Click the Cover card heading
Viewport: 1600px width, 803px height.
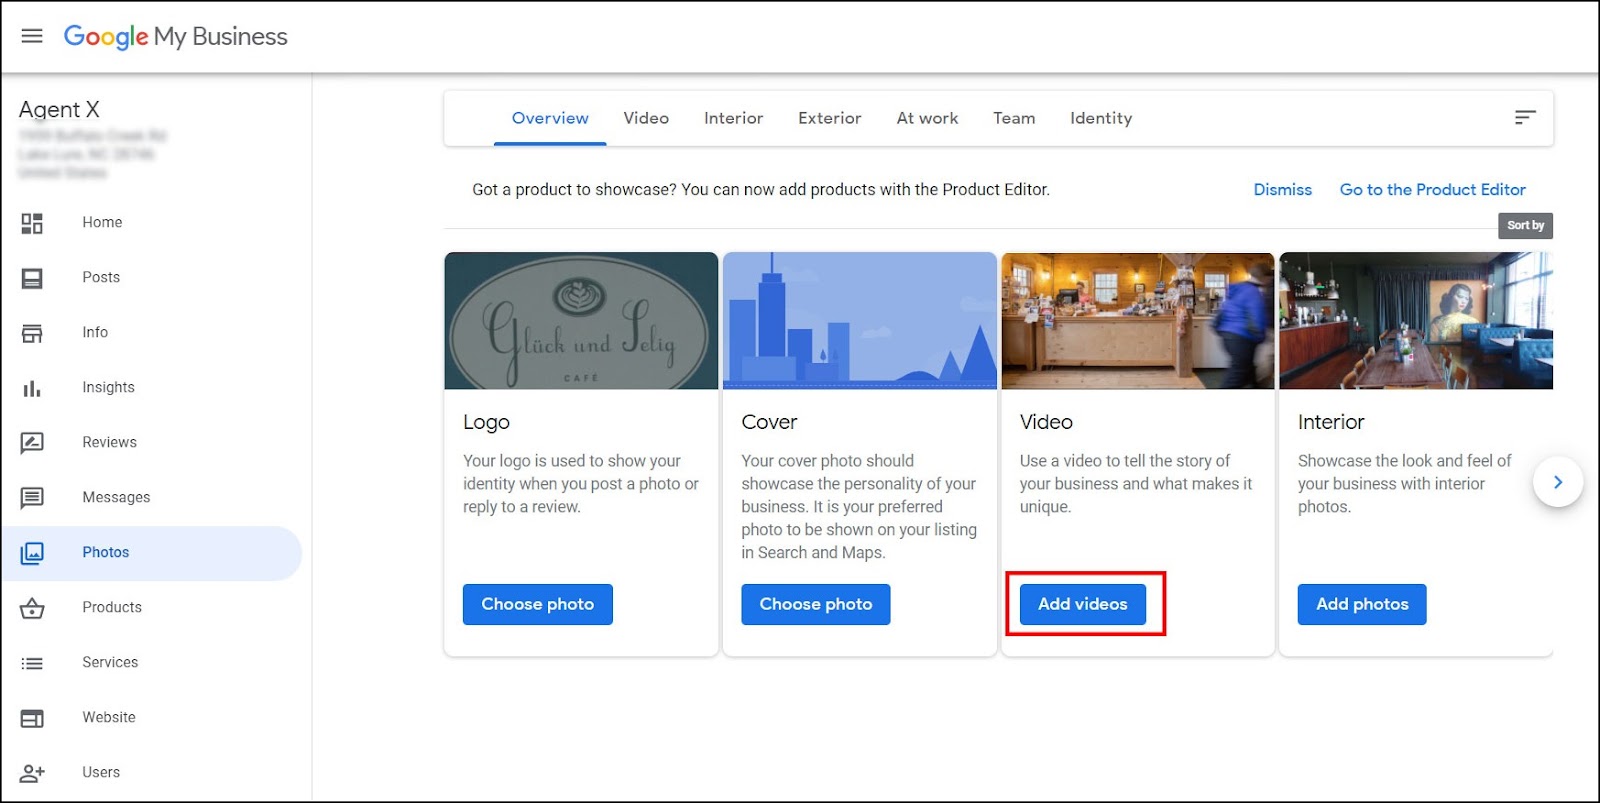tap(769, 422)
